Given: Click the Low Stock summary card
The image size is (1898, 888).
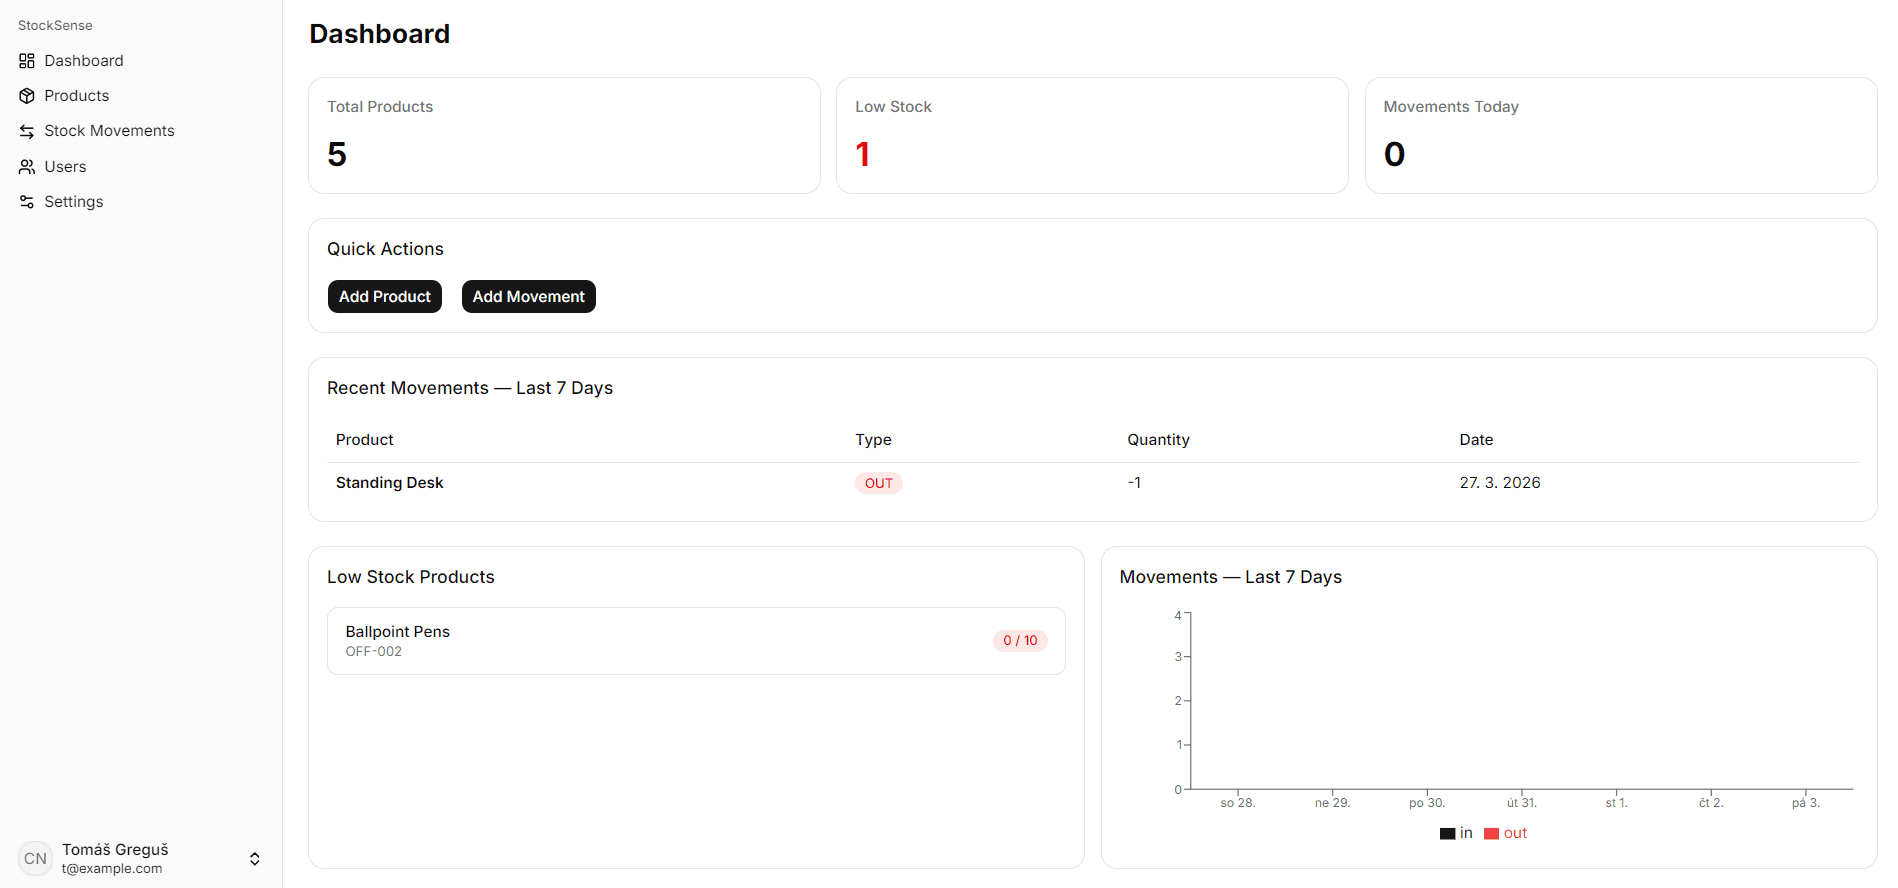Looking at the screenshot, I should tap(1091, 136).
